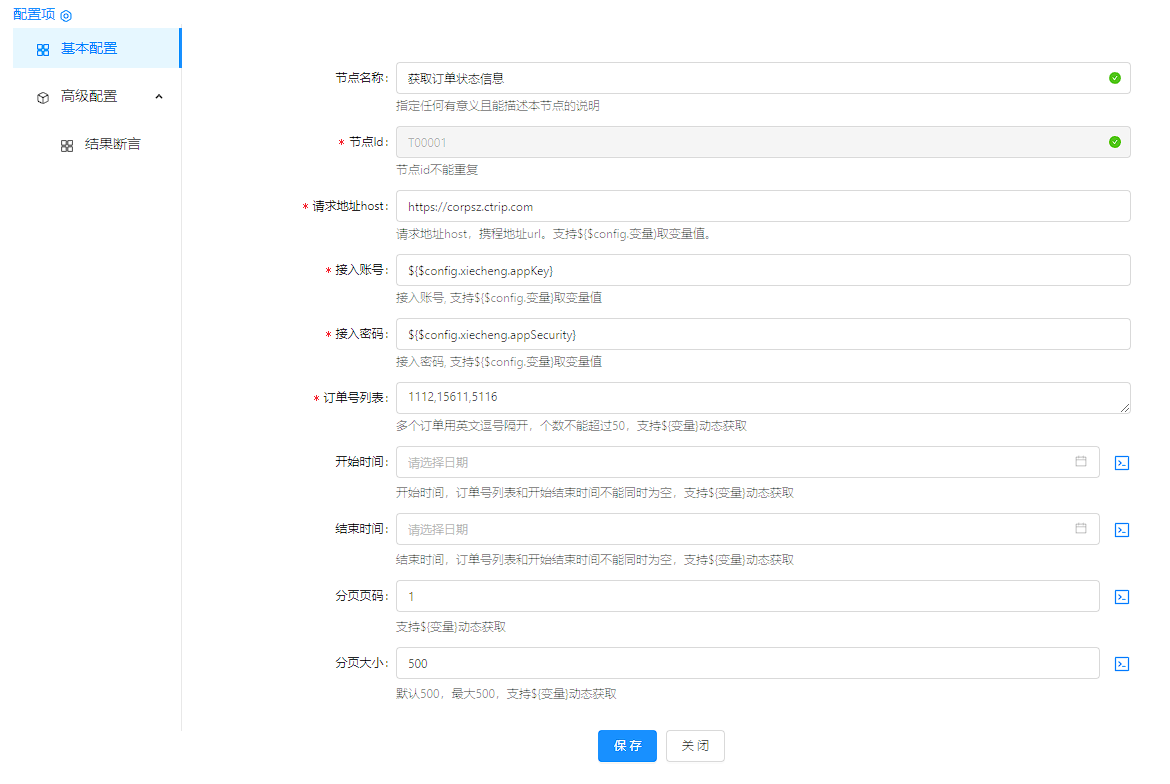1170x784 pixels.
Task: Collapse the 高级配置 menu chevron
Action: pos(158,96)
